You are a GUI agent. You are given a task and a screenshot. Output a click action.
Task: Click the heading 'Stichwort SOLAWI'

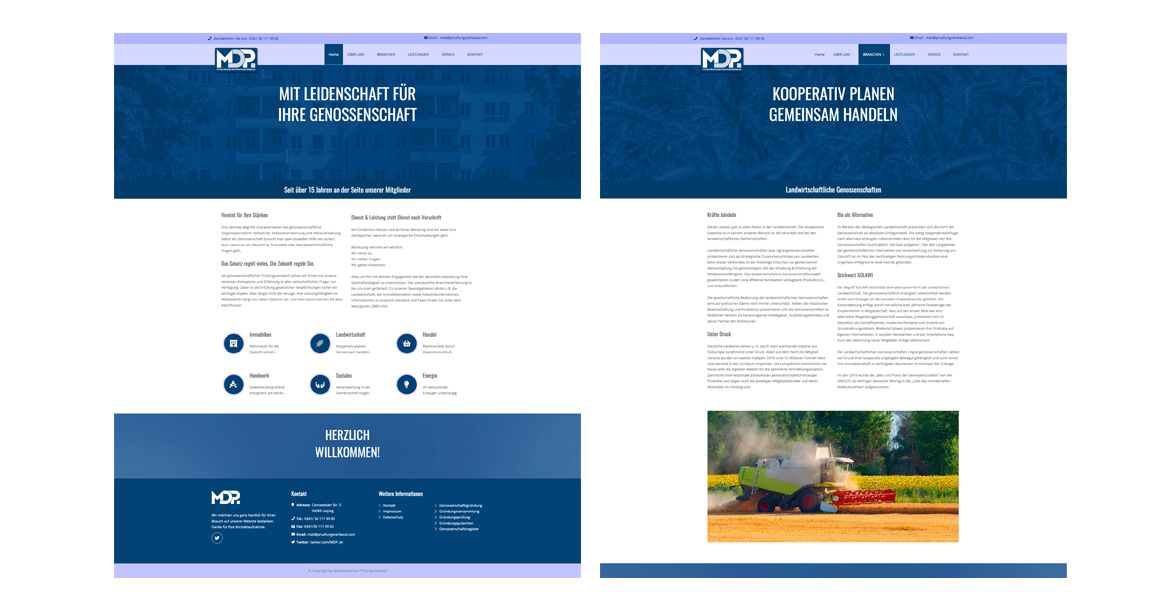[855, 275]
